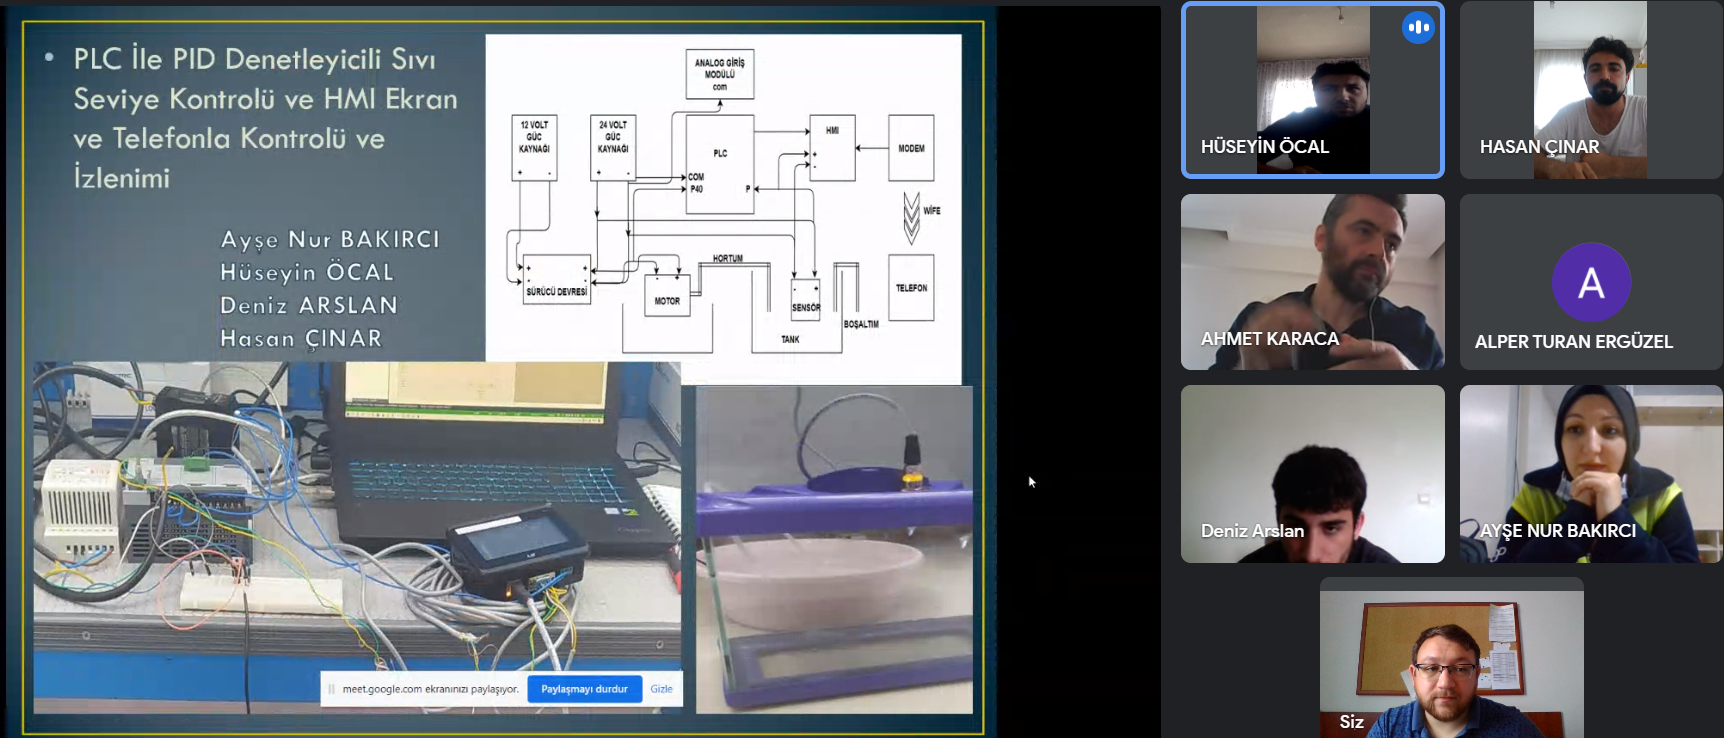Click the MOTOR block in the diagram
Viewport: 1724px width, 738px height.
[667, 298]
